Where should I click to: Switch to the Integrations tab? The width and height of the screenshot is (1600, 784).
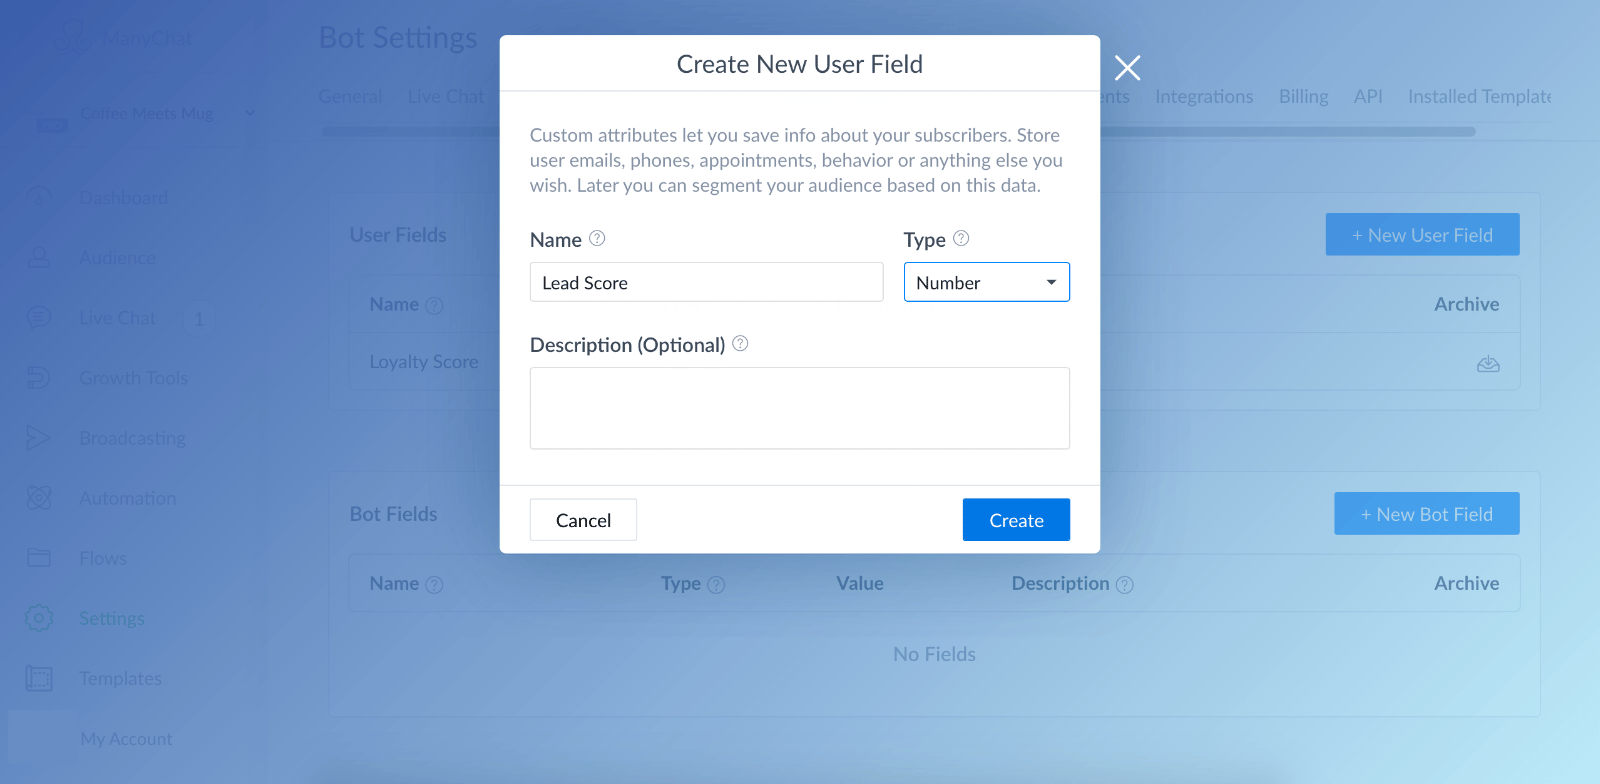pyautogui.click(x=1204, y=96)
